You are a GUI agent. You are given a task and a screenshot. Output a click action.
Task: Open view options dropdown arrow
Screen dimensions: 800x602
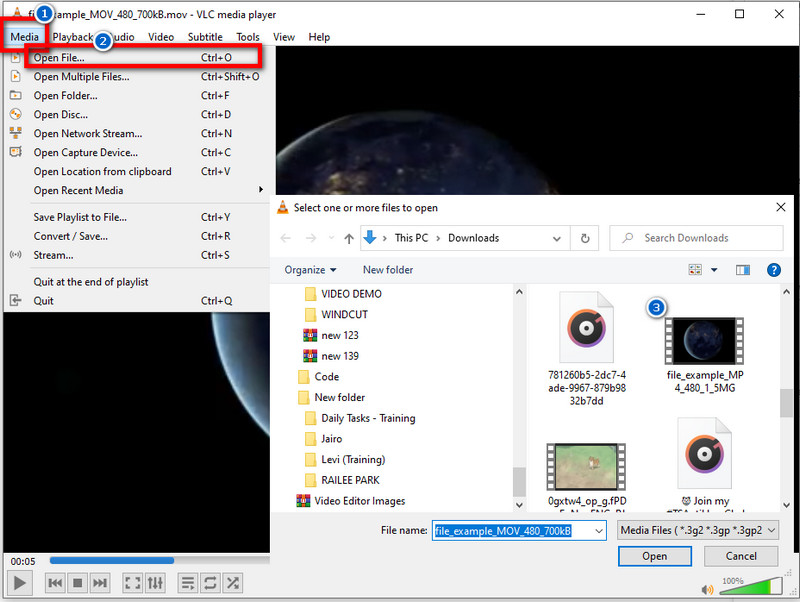714,269
